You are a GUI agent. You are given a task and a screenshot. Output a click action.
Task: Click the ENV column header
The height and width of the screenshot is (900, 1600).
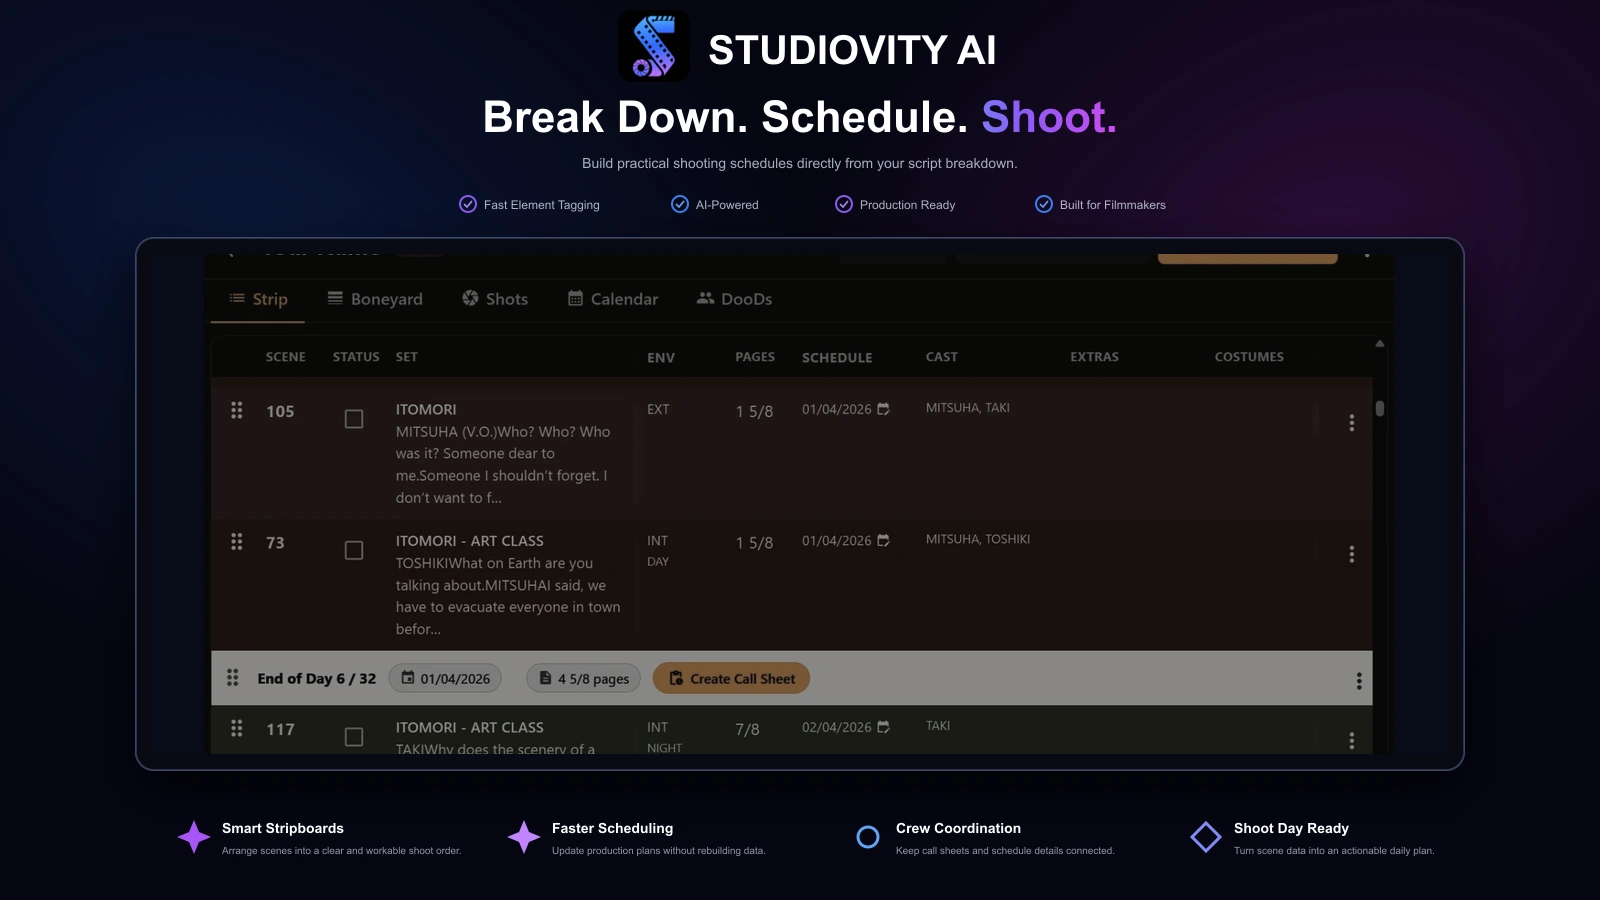pyautogui.click(x=661, y=358)
